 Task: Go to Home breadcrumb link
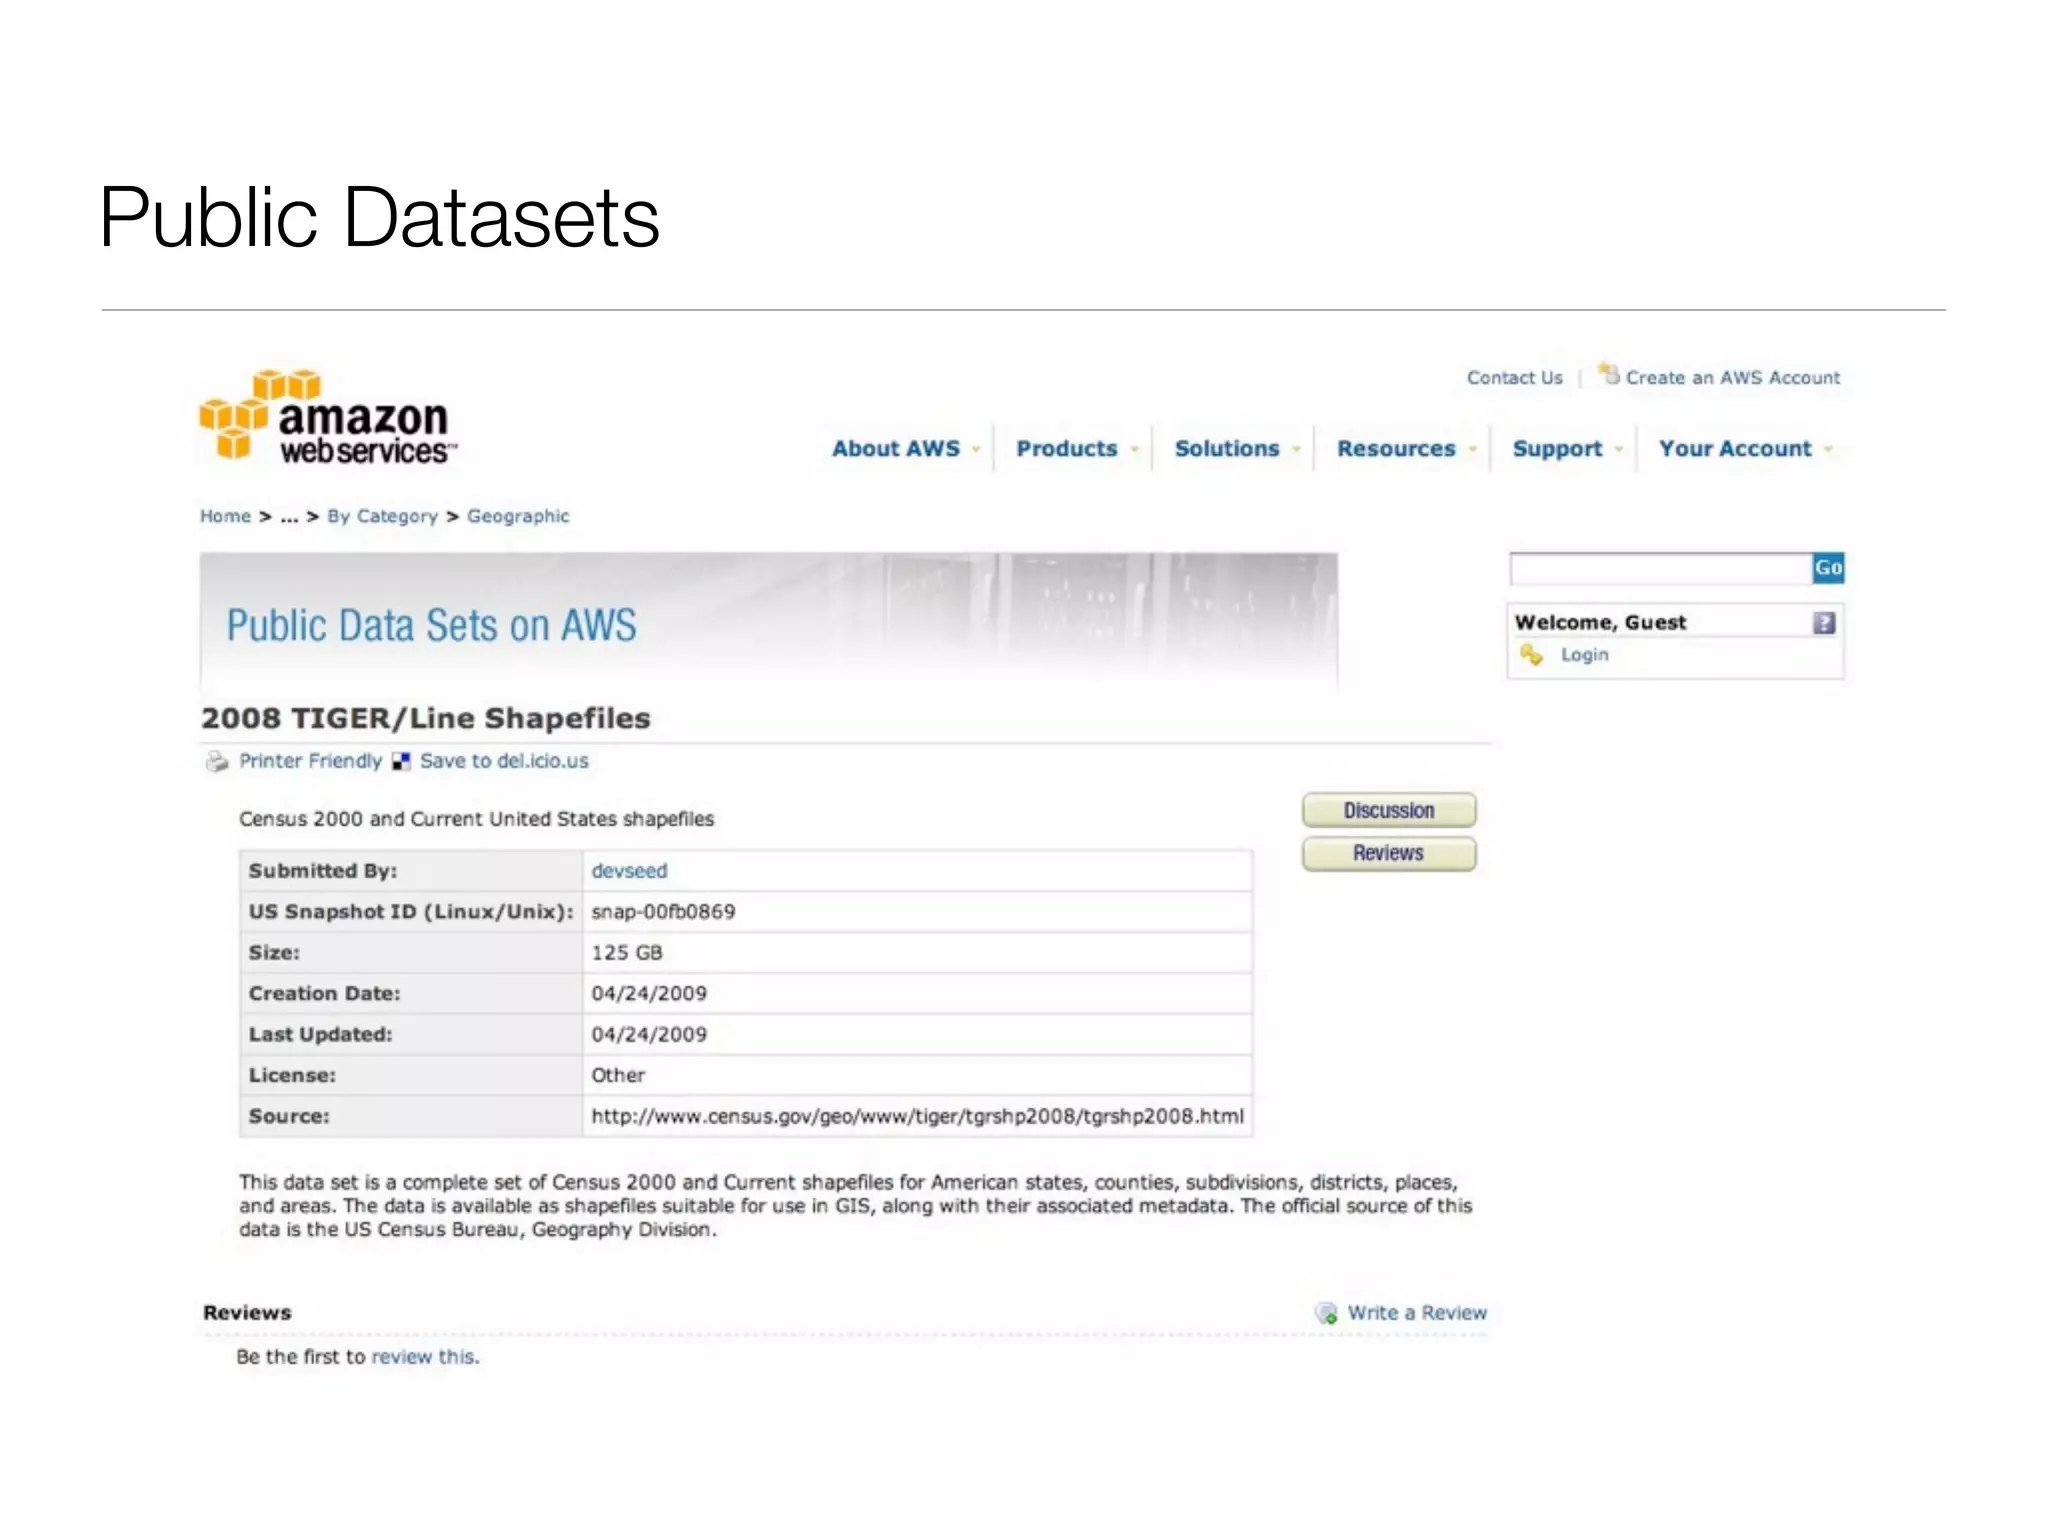click(225, 516)
